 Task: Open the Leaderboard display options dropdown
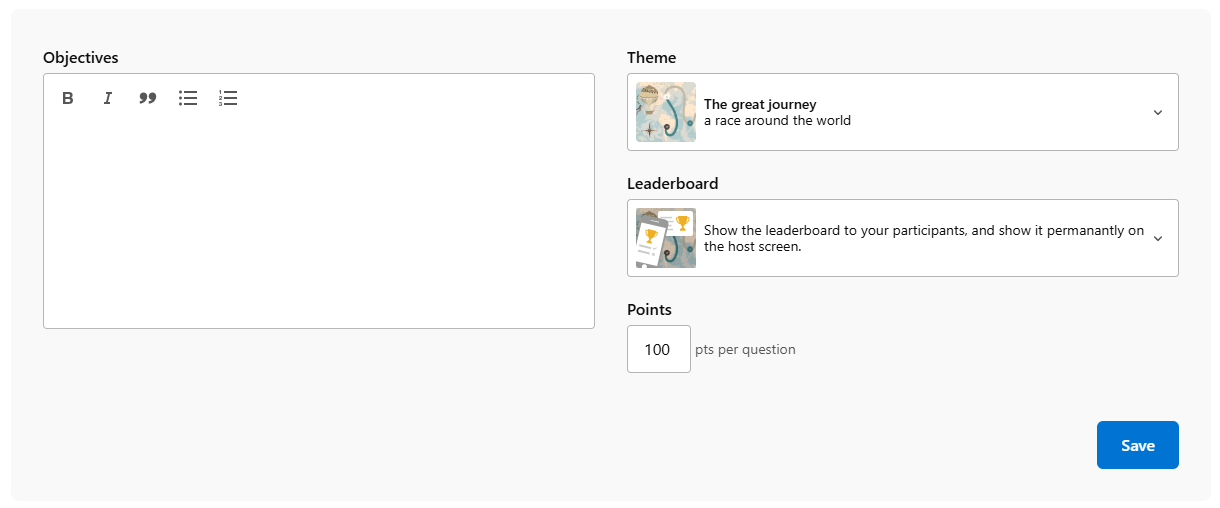pos(902,238)
